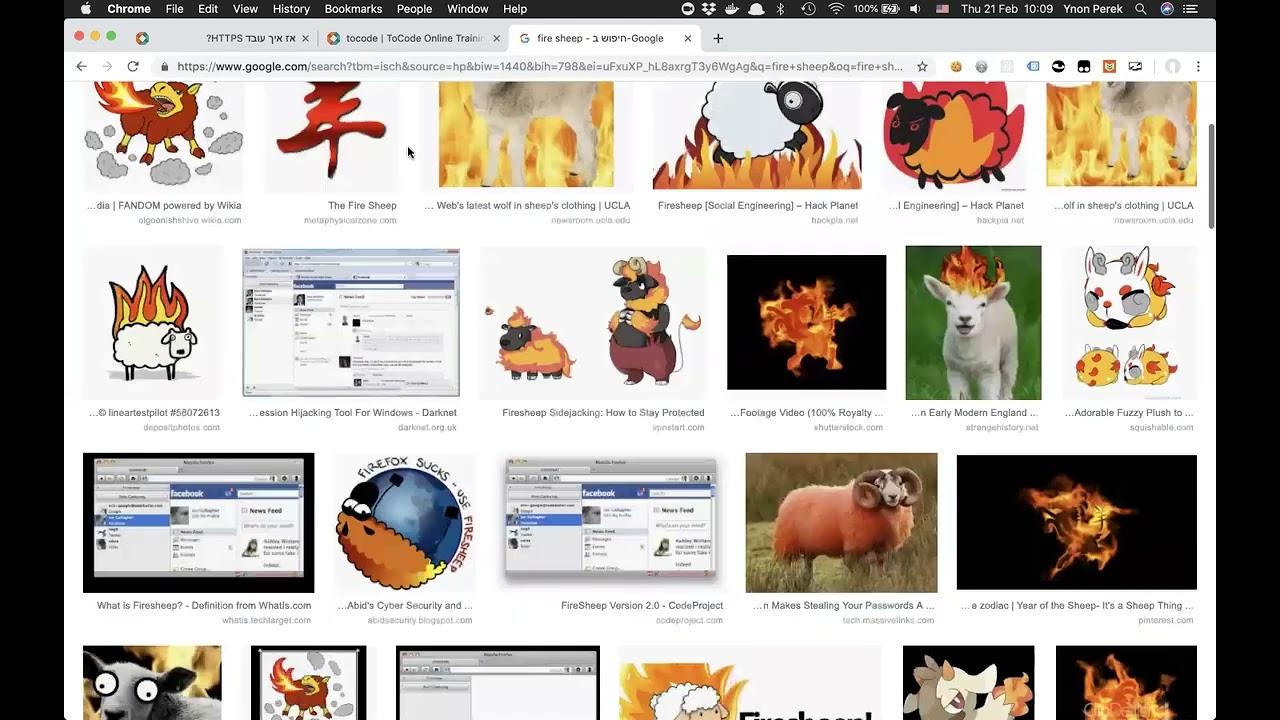Switch to the 'tocode | ToCode Online Training' tab
Image resolution: width=1280 pixels, height=720 pixels.
click(x=414, y=38)
